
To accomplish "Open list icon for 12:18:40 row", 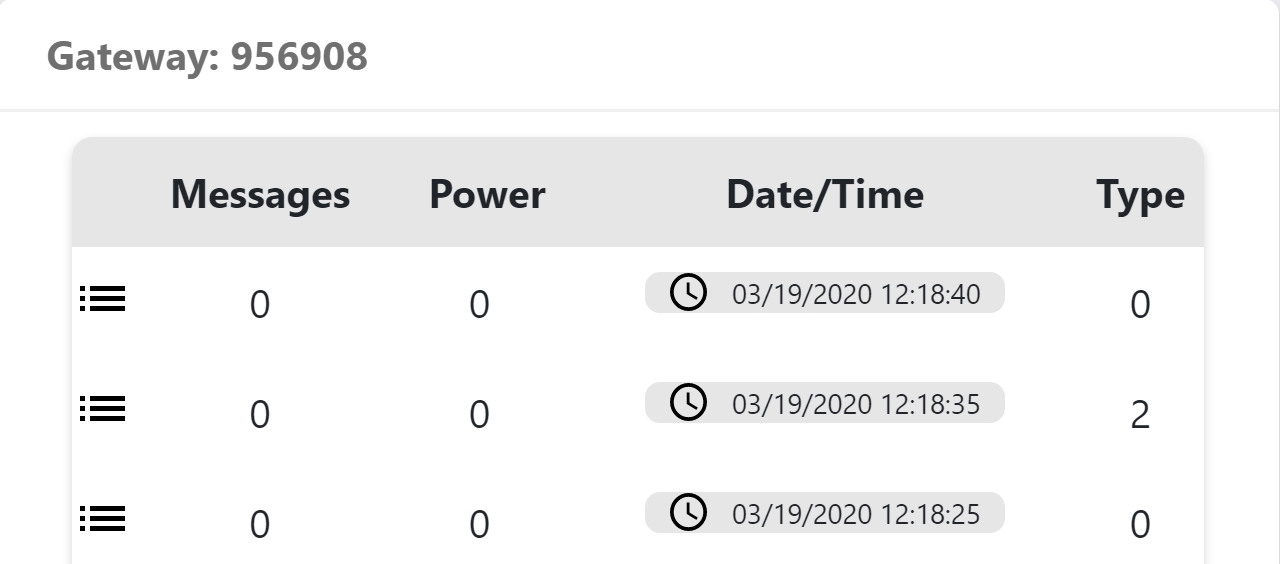I will click(x=102, y=298).
